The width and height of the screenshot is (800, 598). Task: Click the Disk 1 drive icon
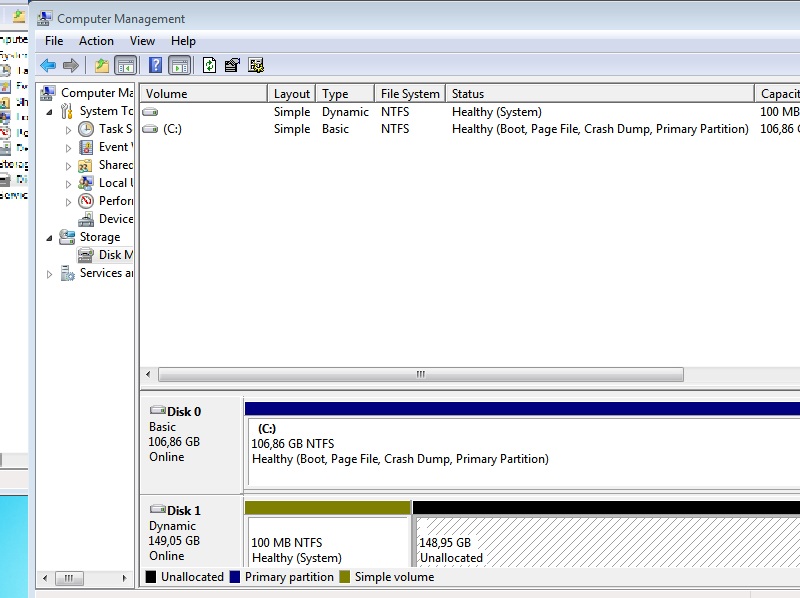tap(158, 509)
